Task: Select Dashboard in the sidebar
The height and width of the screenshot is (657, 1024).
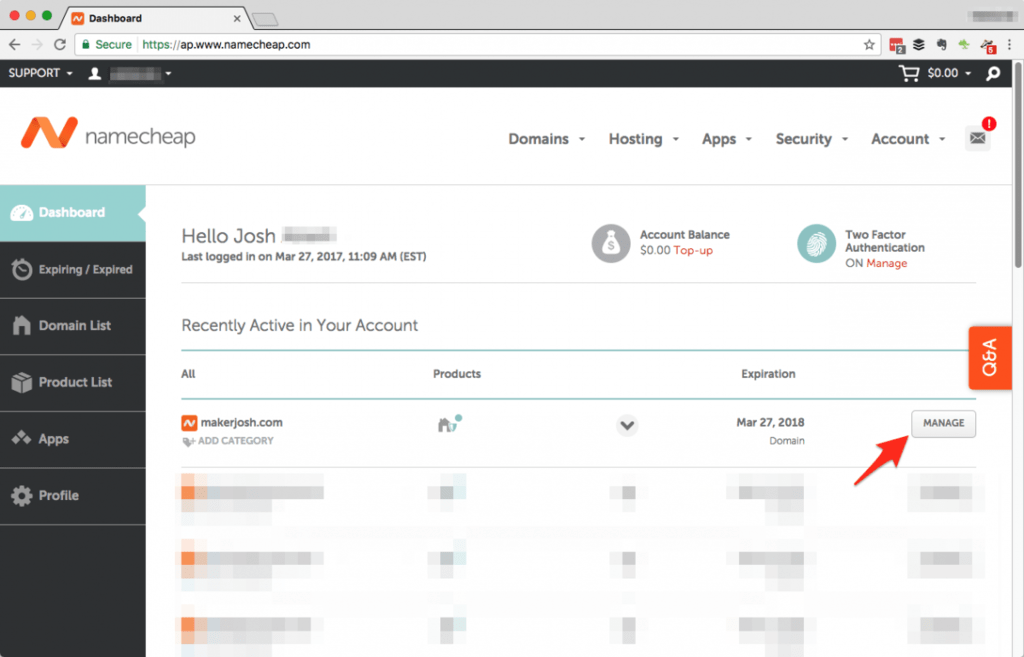Action: coord(72,213)
